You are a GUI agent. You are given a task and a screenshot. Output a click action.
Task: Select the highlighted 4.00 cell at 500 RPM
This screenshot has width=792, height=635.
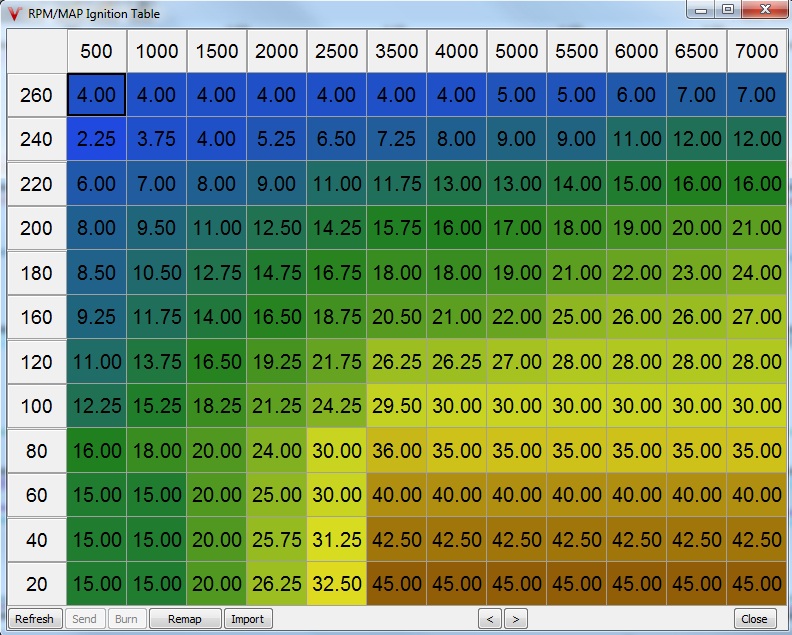96,96
